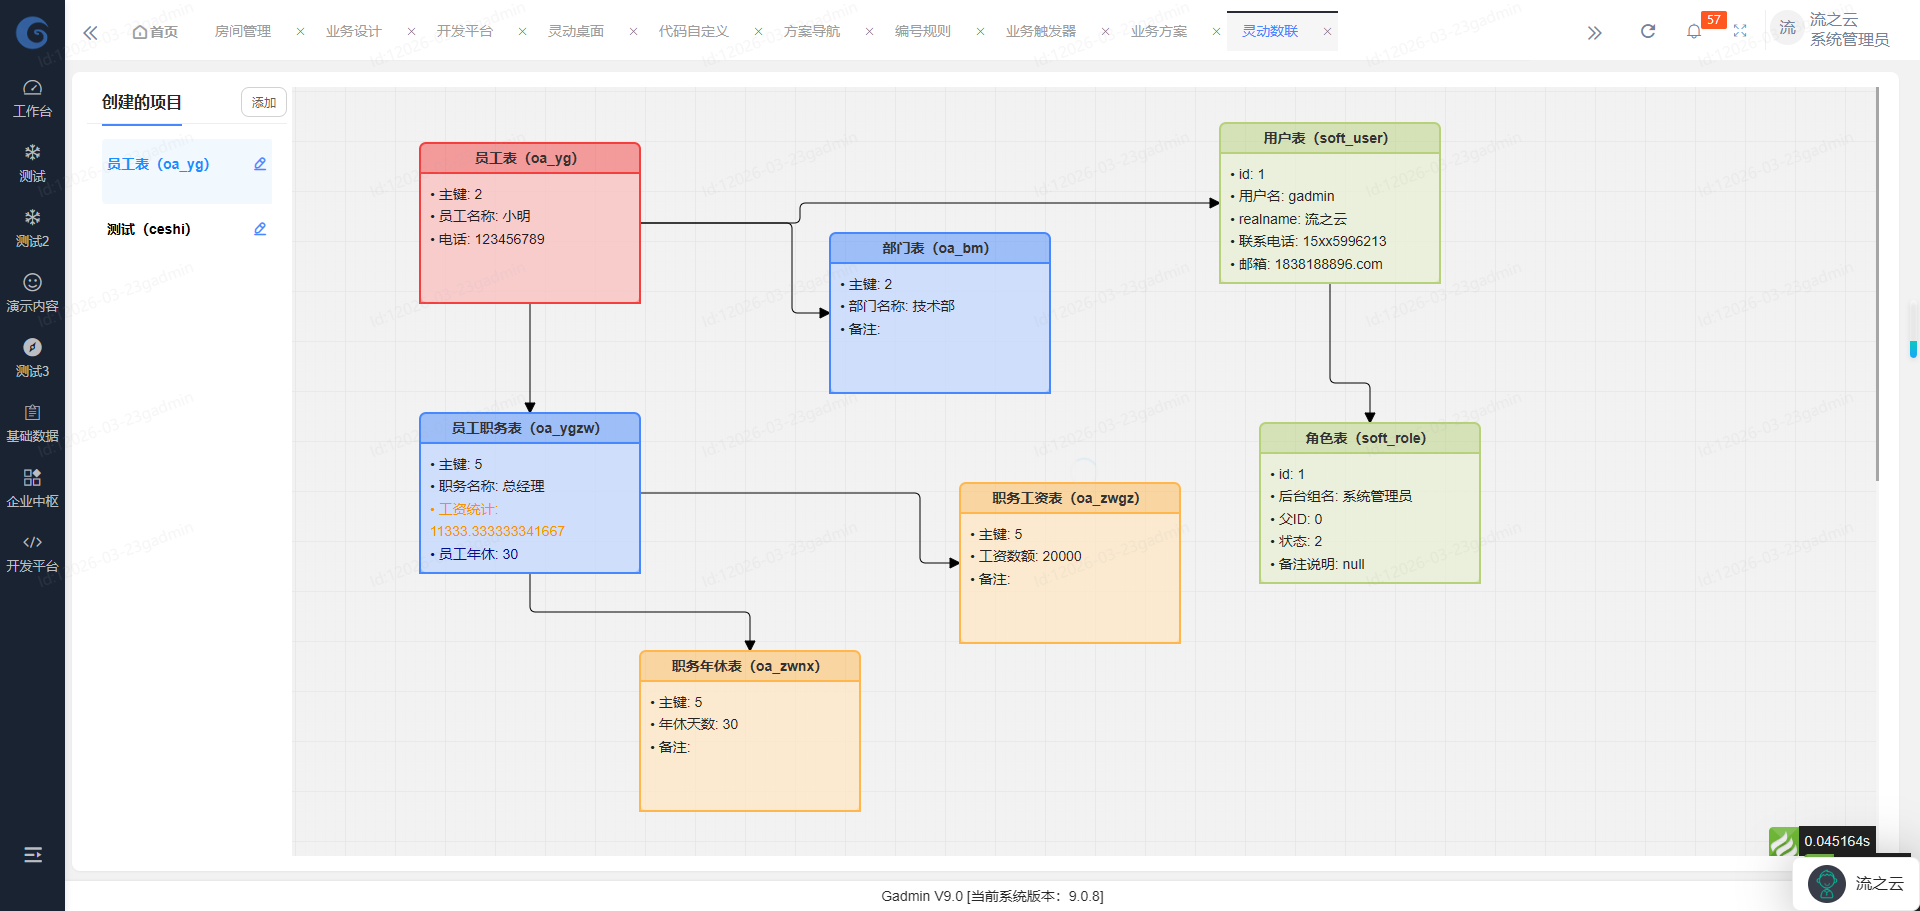Click edit icon next to 测试 (ceshi)

tap(260, 229)
